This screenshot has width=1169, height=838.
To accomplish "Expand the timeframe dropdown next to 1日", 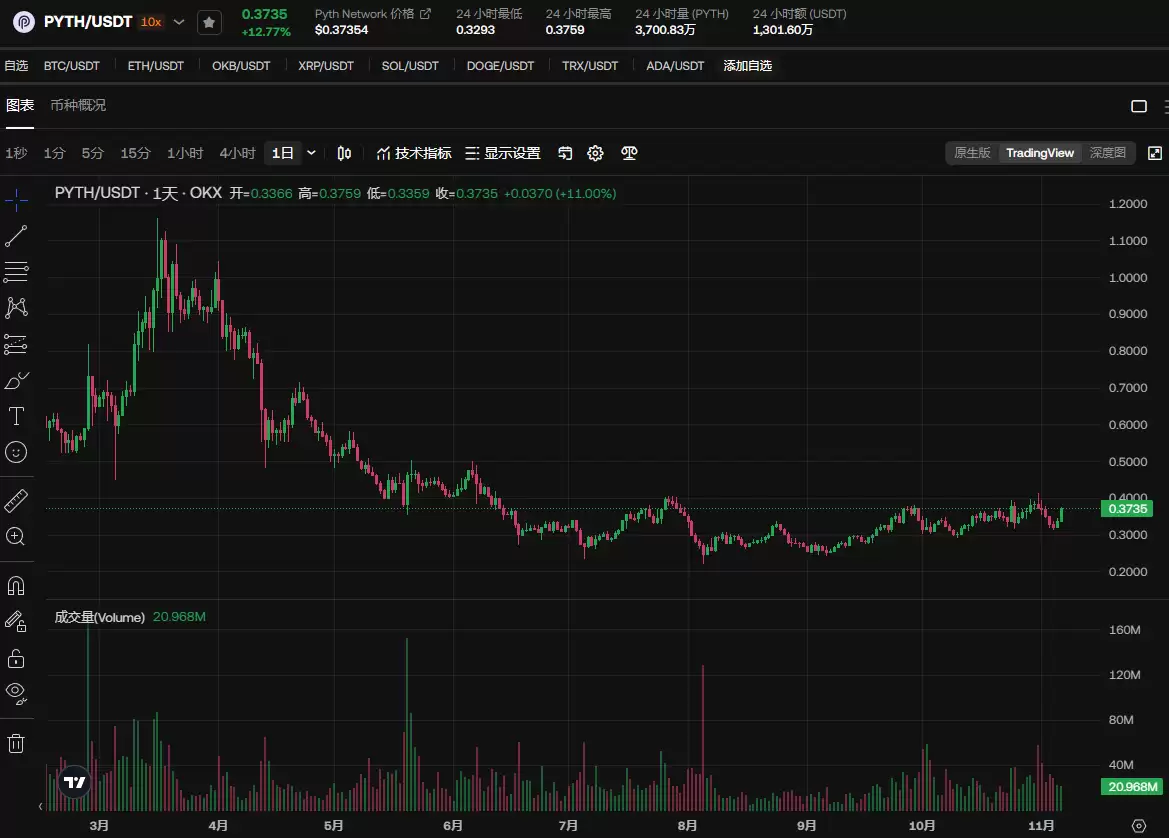I will pyautogui.click(x=309, y=153).
